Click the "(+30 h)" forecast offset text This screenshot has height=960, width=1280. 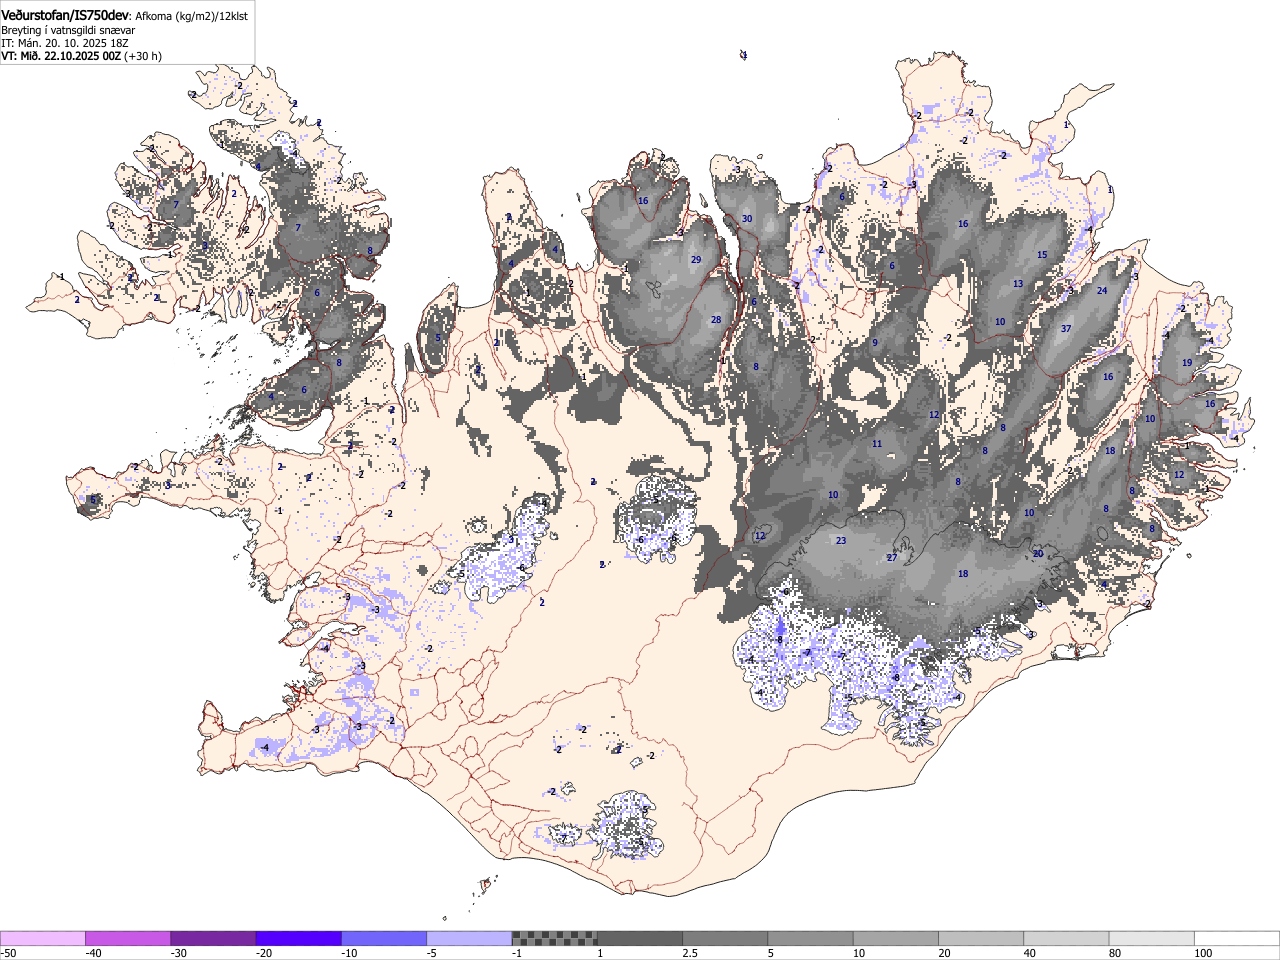[143, 56]
